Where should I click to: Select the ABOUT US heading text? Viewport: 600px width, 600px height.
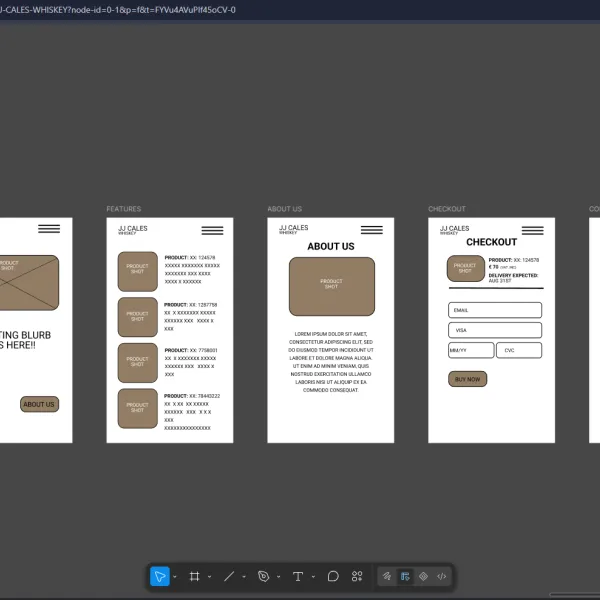[x=331, y=246]
